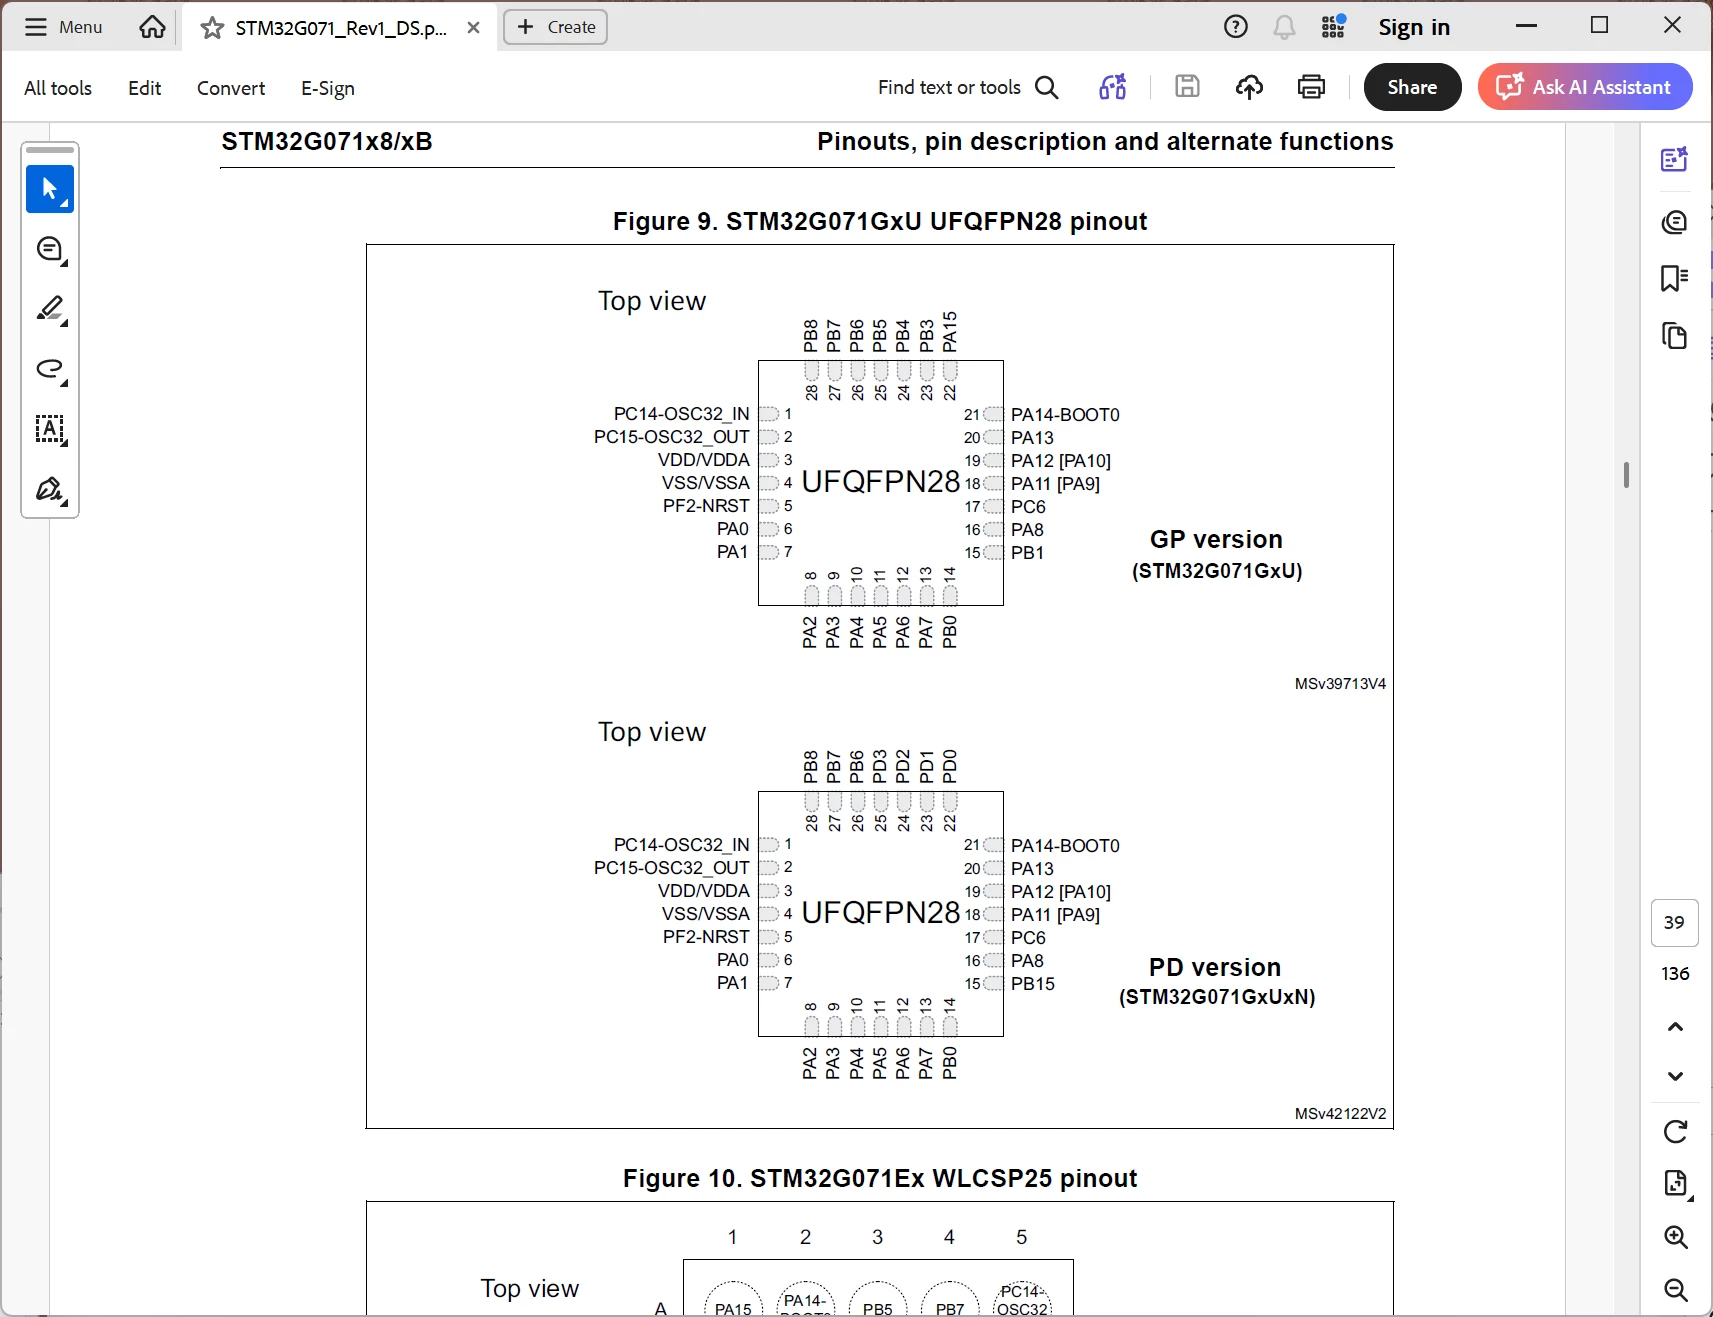Image resolution: width=1713 pixels, height=1317 pixels.
Task: Click the PB15 pin label in PD version
Action: click(x=1033, y=984)
